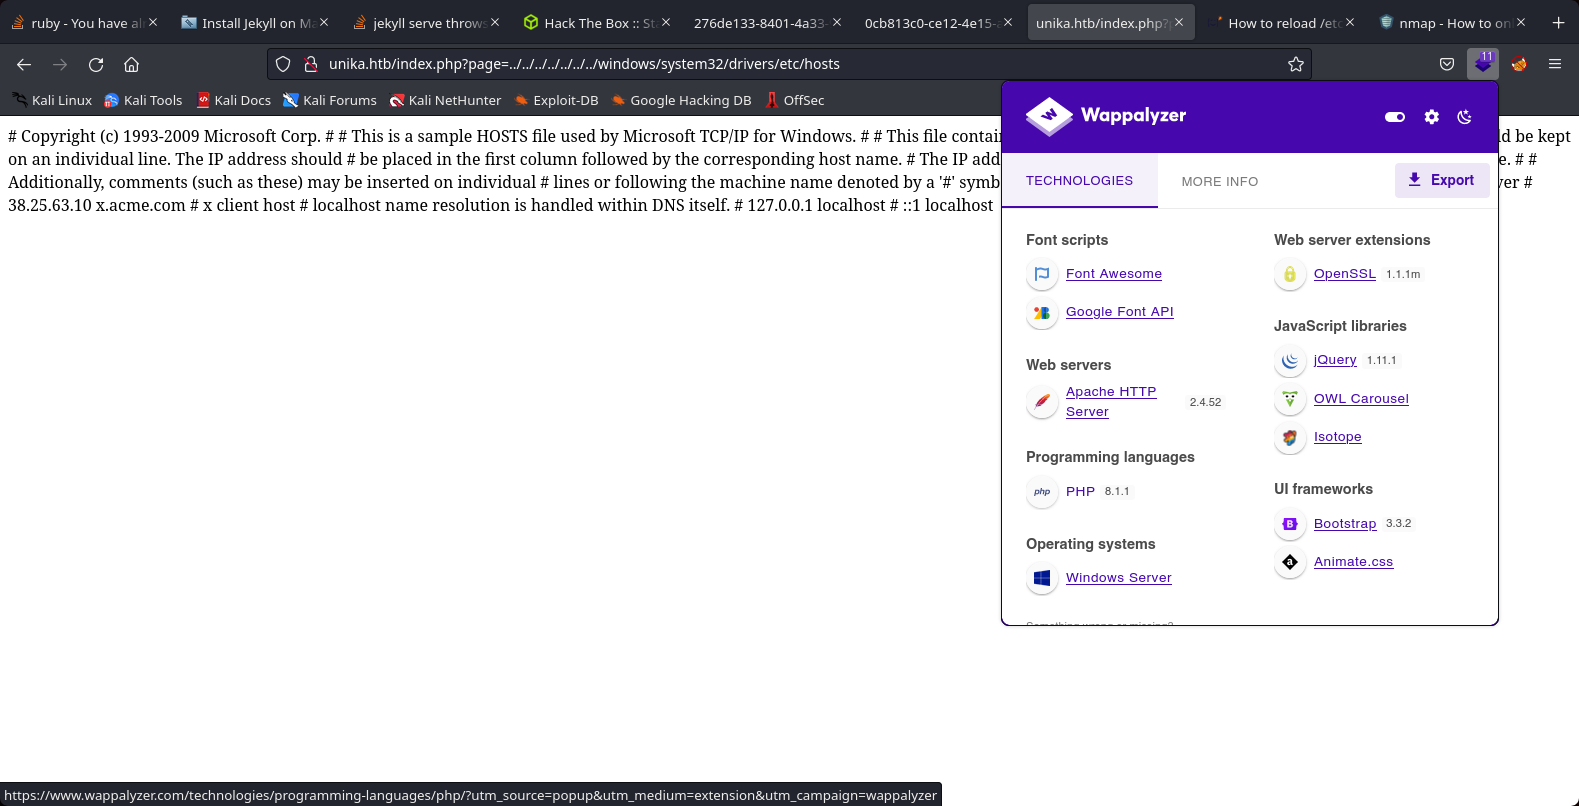
Task: Select the TECHNOLOGIES tab
Action: click(1079, 181)
